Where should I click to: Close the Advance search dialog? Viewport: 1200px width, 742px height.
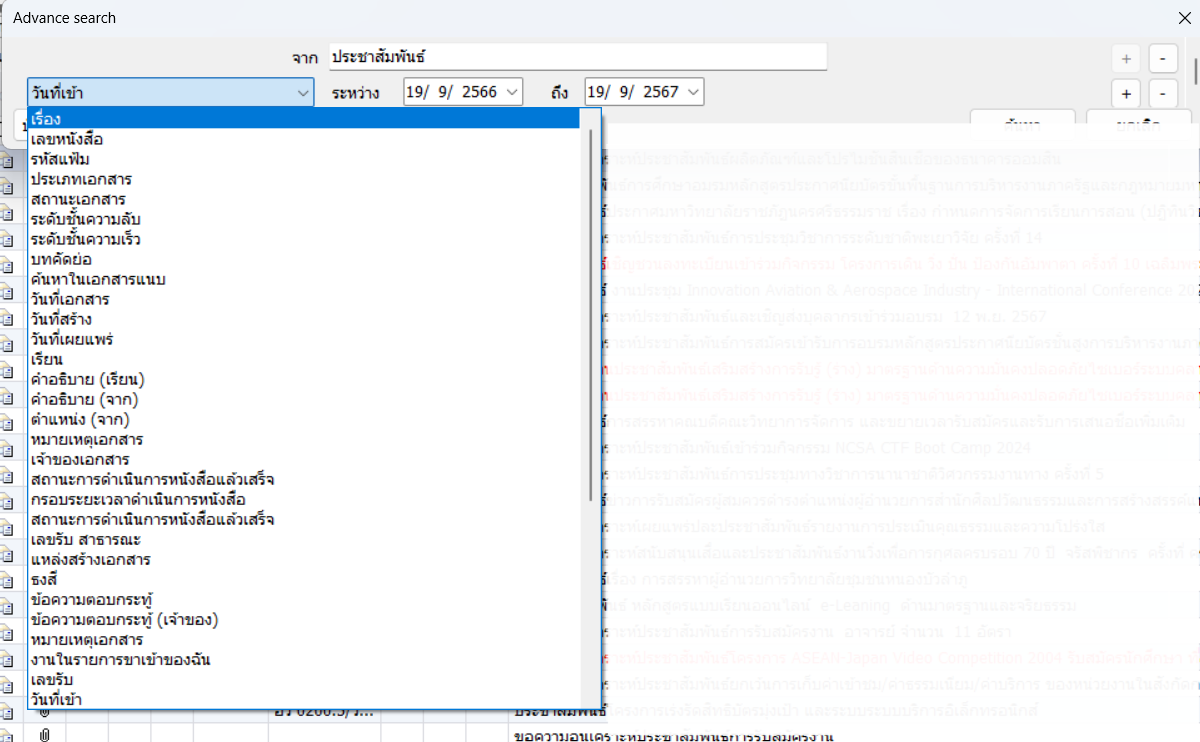click(x=1184, y=17)
